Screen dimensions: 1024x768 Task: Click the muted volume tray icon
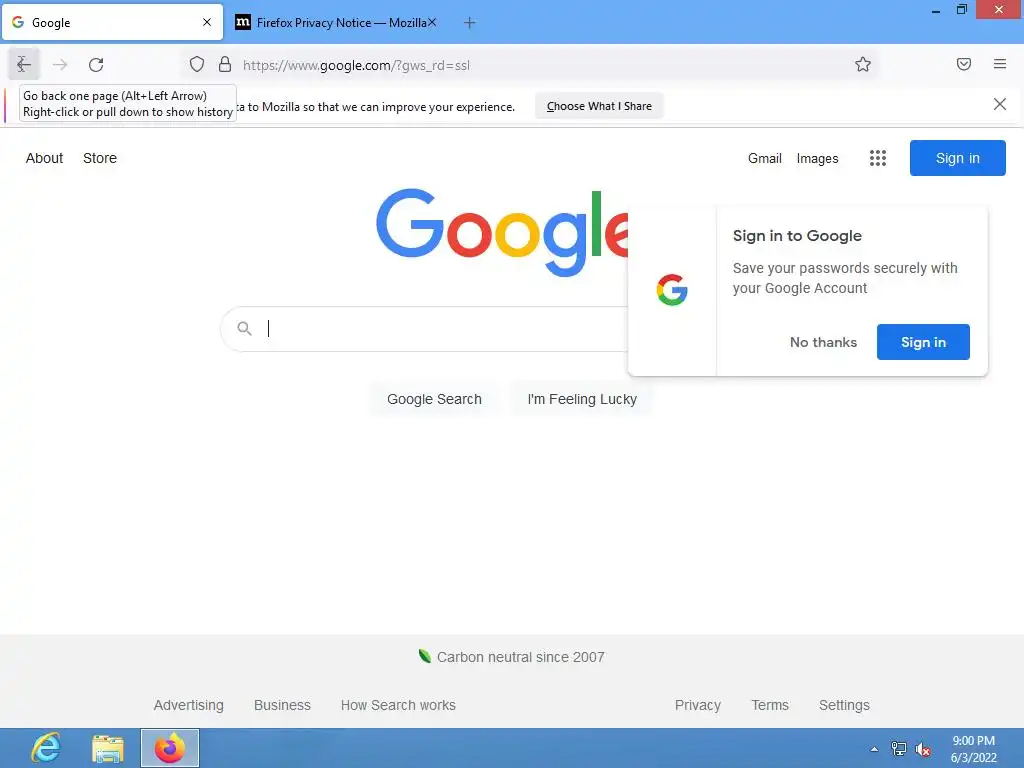pyautogui.click(x=923, y=750)
